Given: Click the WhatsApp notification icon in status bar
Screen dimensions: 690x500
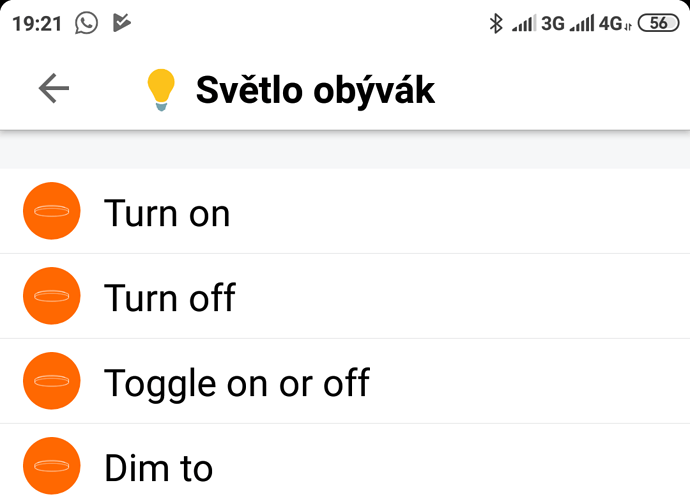Looking at the screenshot, I should [x=87, y=22].
